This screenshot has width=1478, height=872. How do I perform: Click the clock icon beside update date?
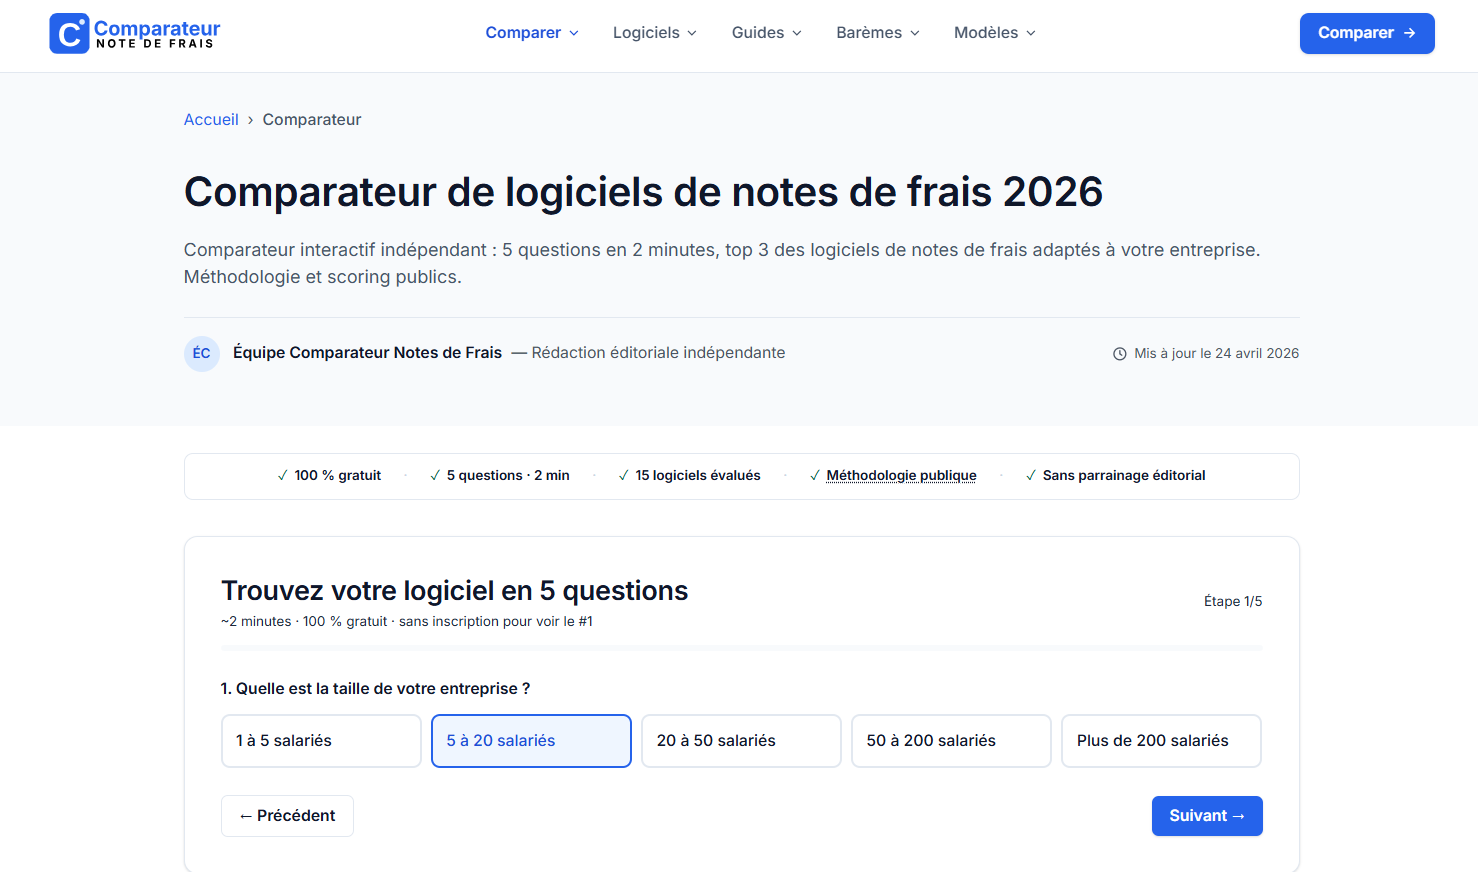[x=1120, y=354]
